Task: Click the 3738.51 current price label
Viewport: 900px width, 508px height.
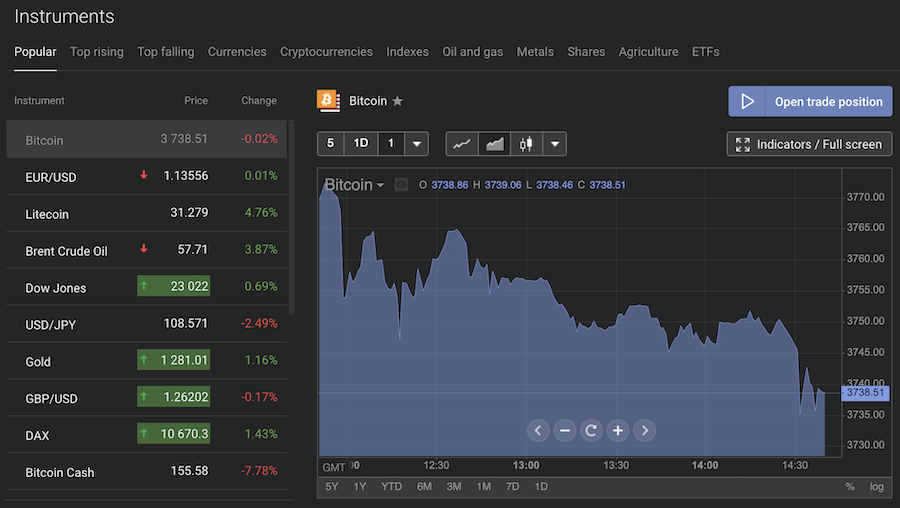Action: pyautogui.click(x=866, y=393)
